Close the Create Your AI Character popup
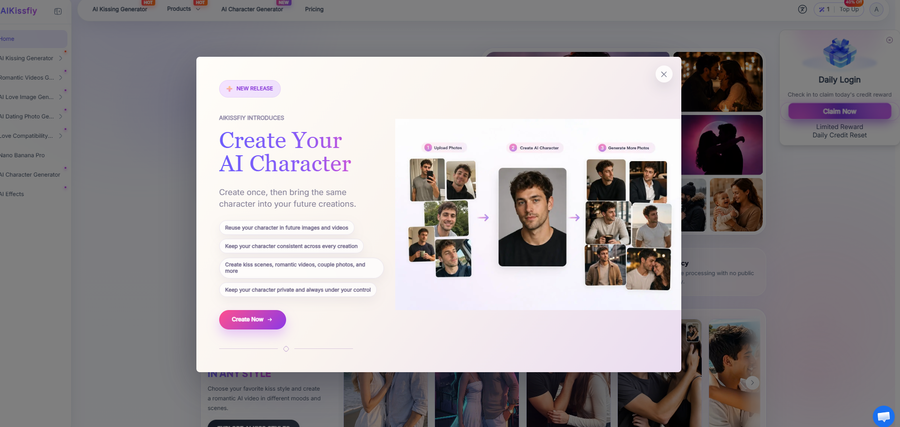Screen dimensions: 900x427 664,74
